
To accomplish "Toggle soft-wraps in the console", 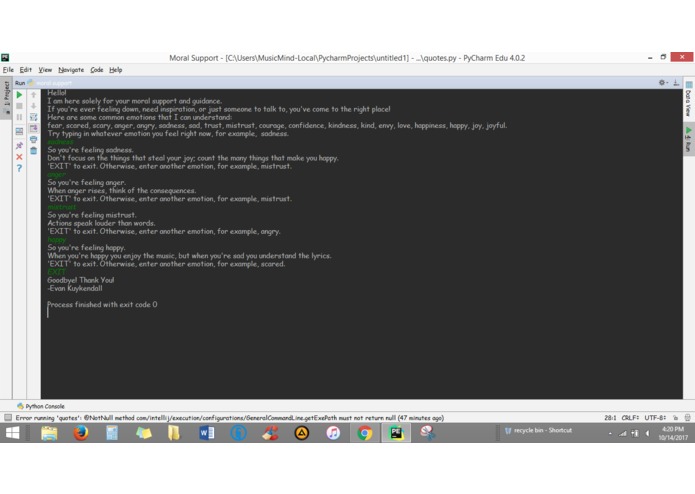I will (33, 117).
